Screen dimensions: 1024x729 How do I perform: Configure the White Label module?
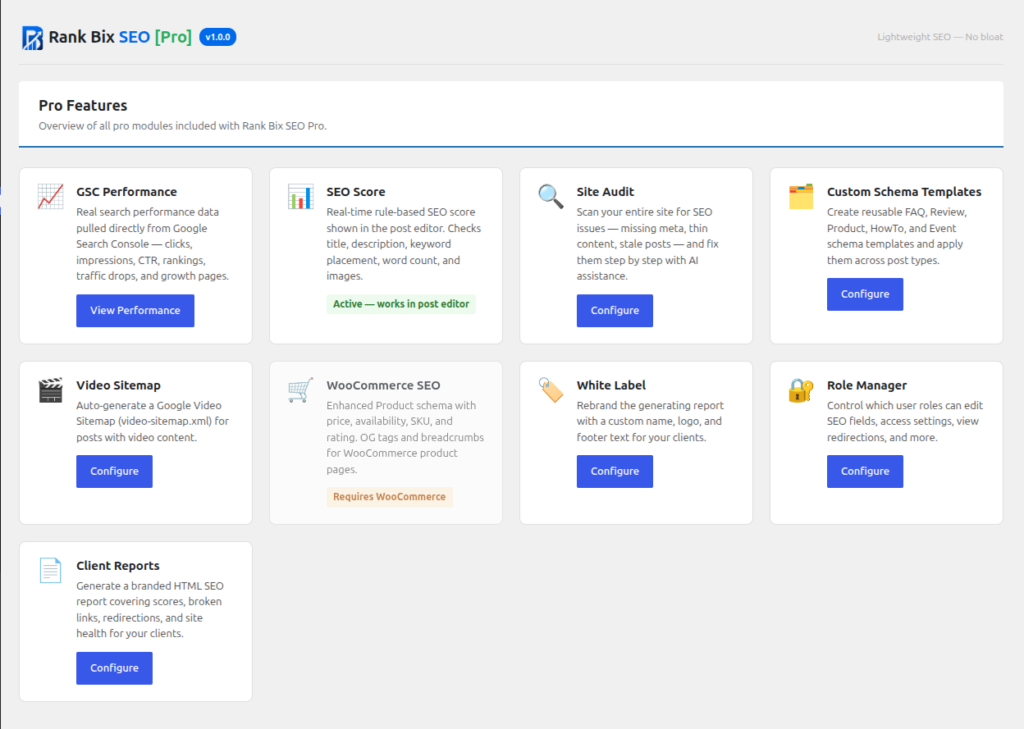tap(615, 471)
